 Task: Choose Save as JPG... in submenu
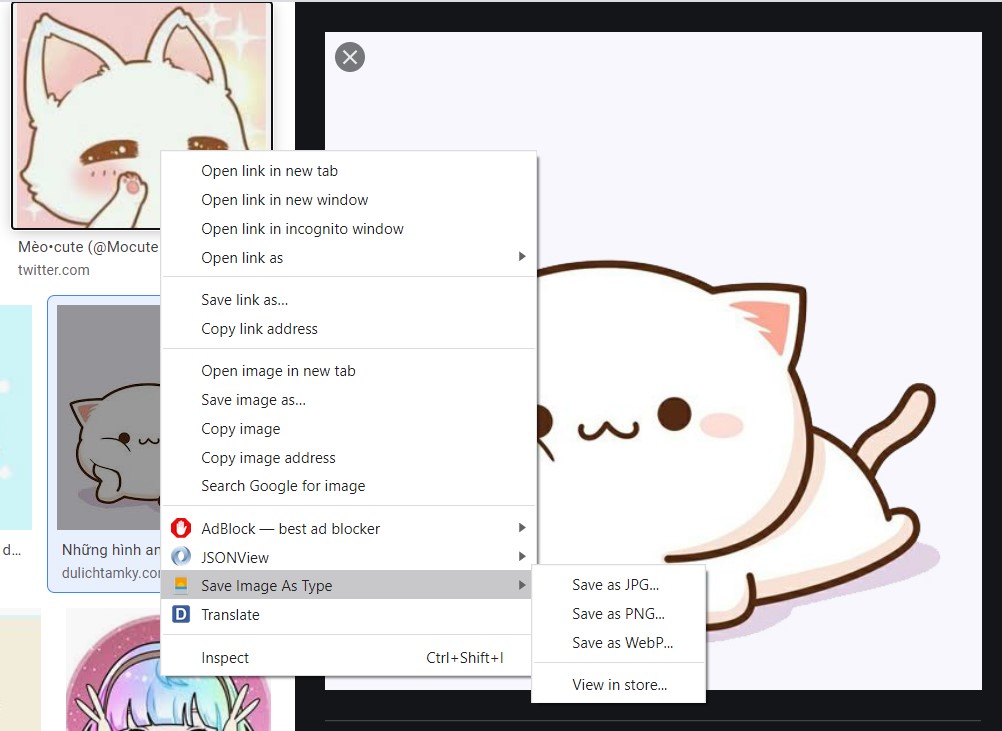click(619, 585)
